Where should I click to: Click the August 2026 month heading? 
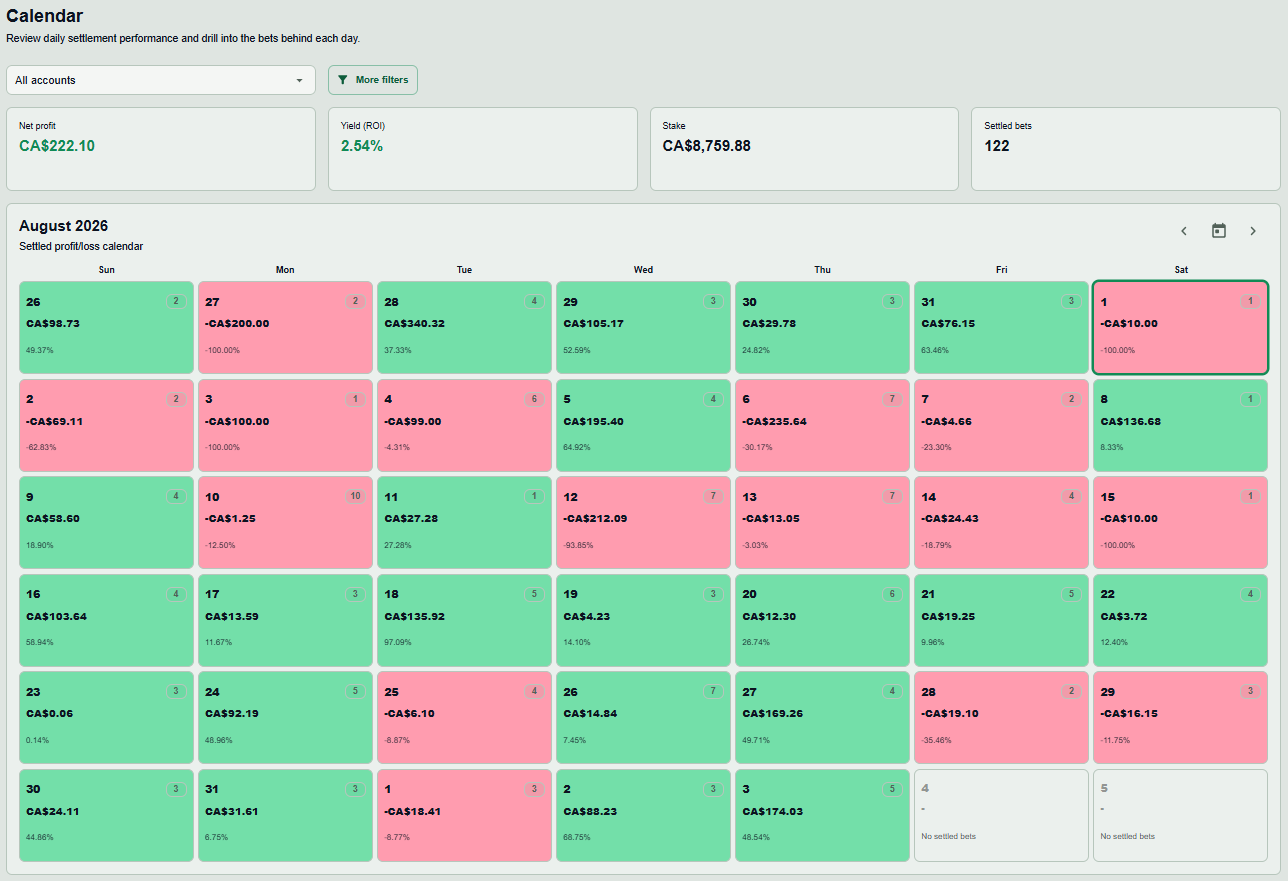pyautogui.click(x=63, y=226)
